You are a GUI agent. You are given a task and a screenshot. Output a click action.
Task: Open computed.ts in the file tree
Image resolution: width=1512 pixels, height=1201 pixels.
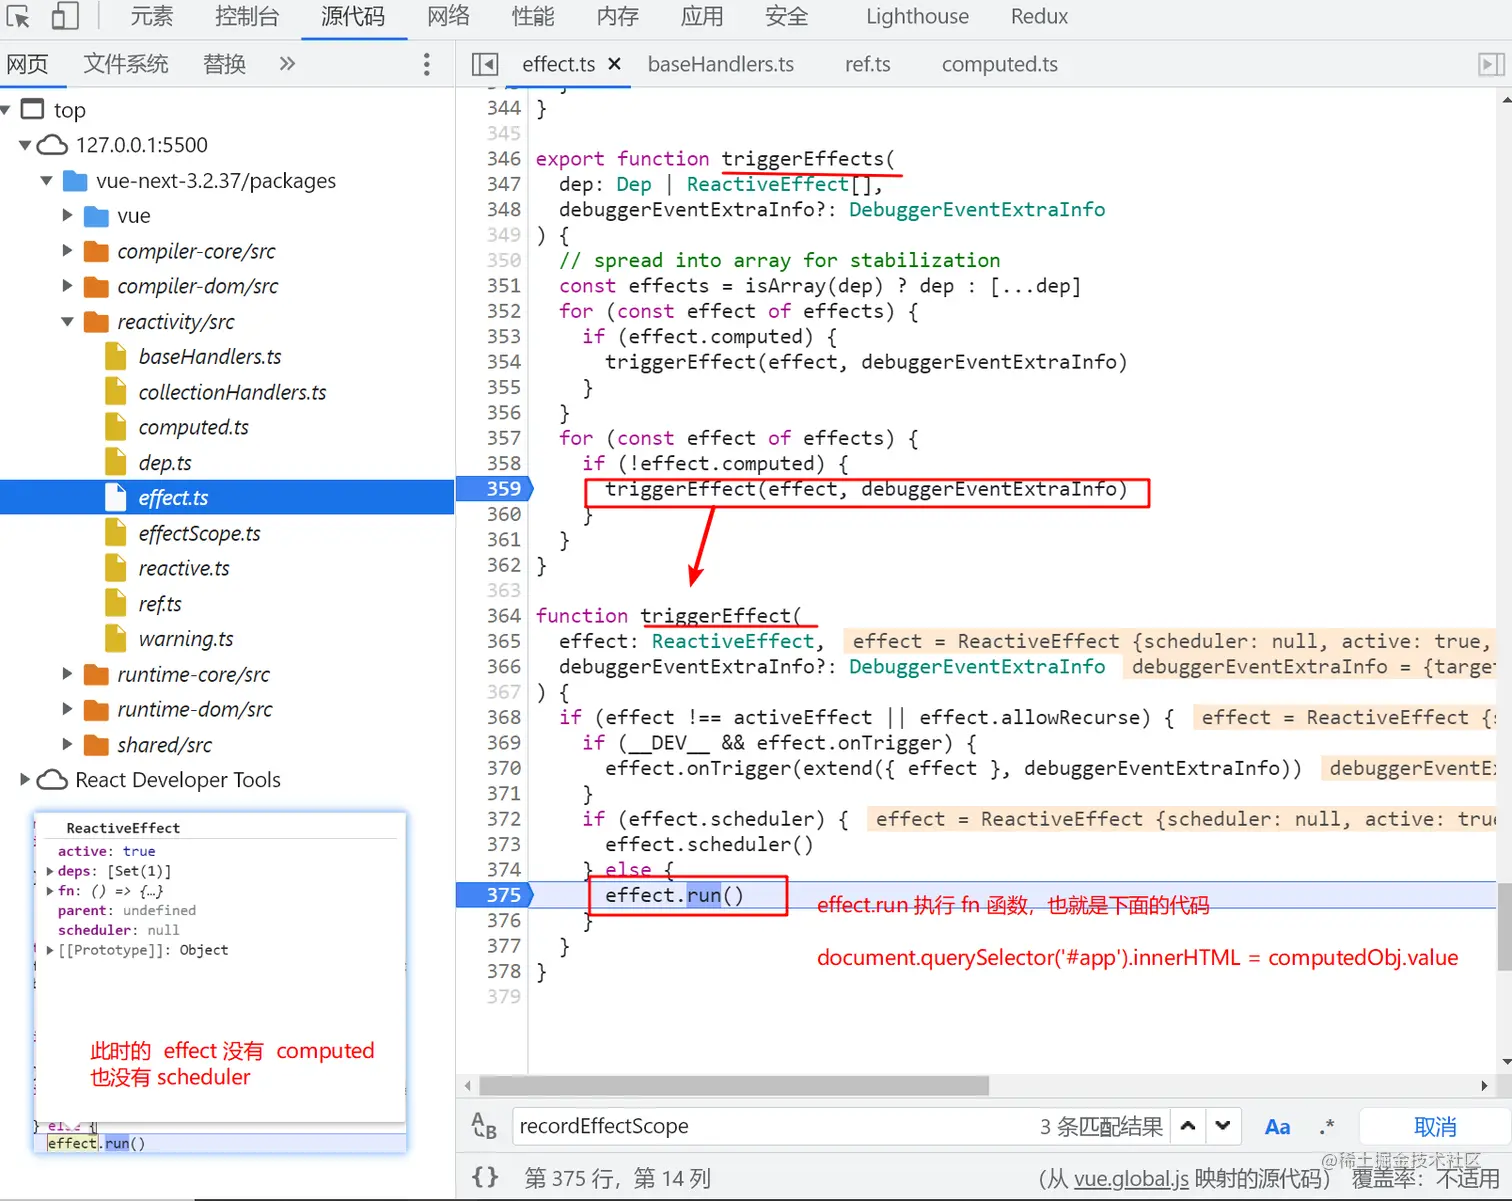point(193,427)
